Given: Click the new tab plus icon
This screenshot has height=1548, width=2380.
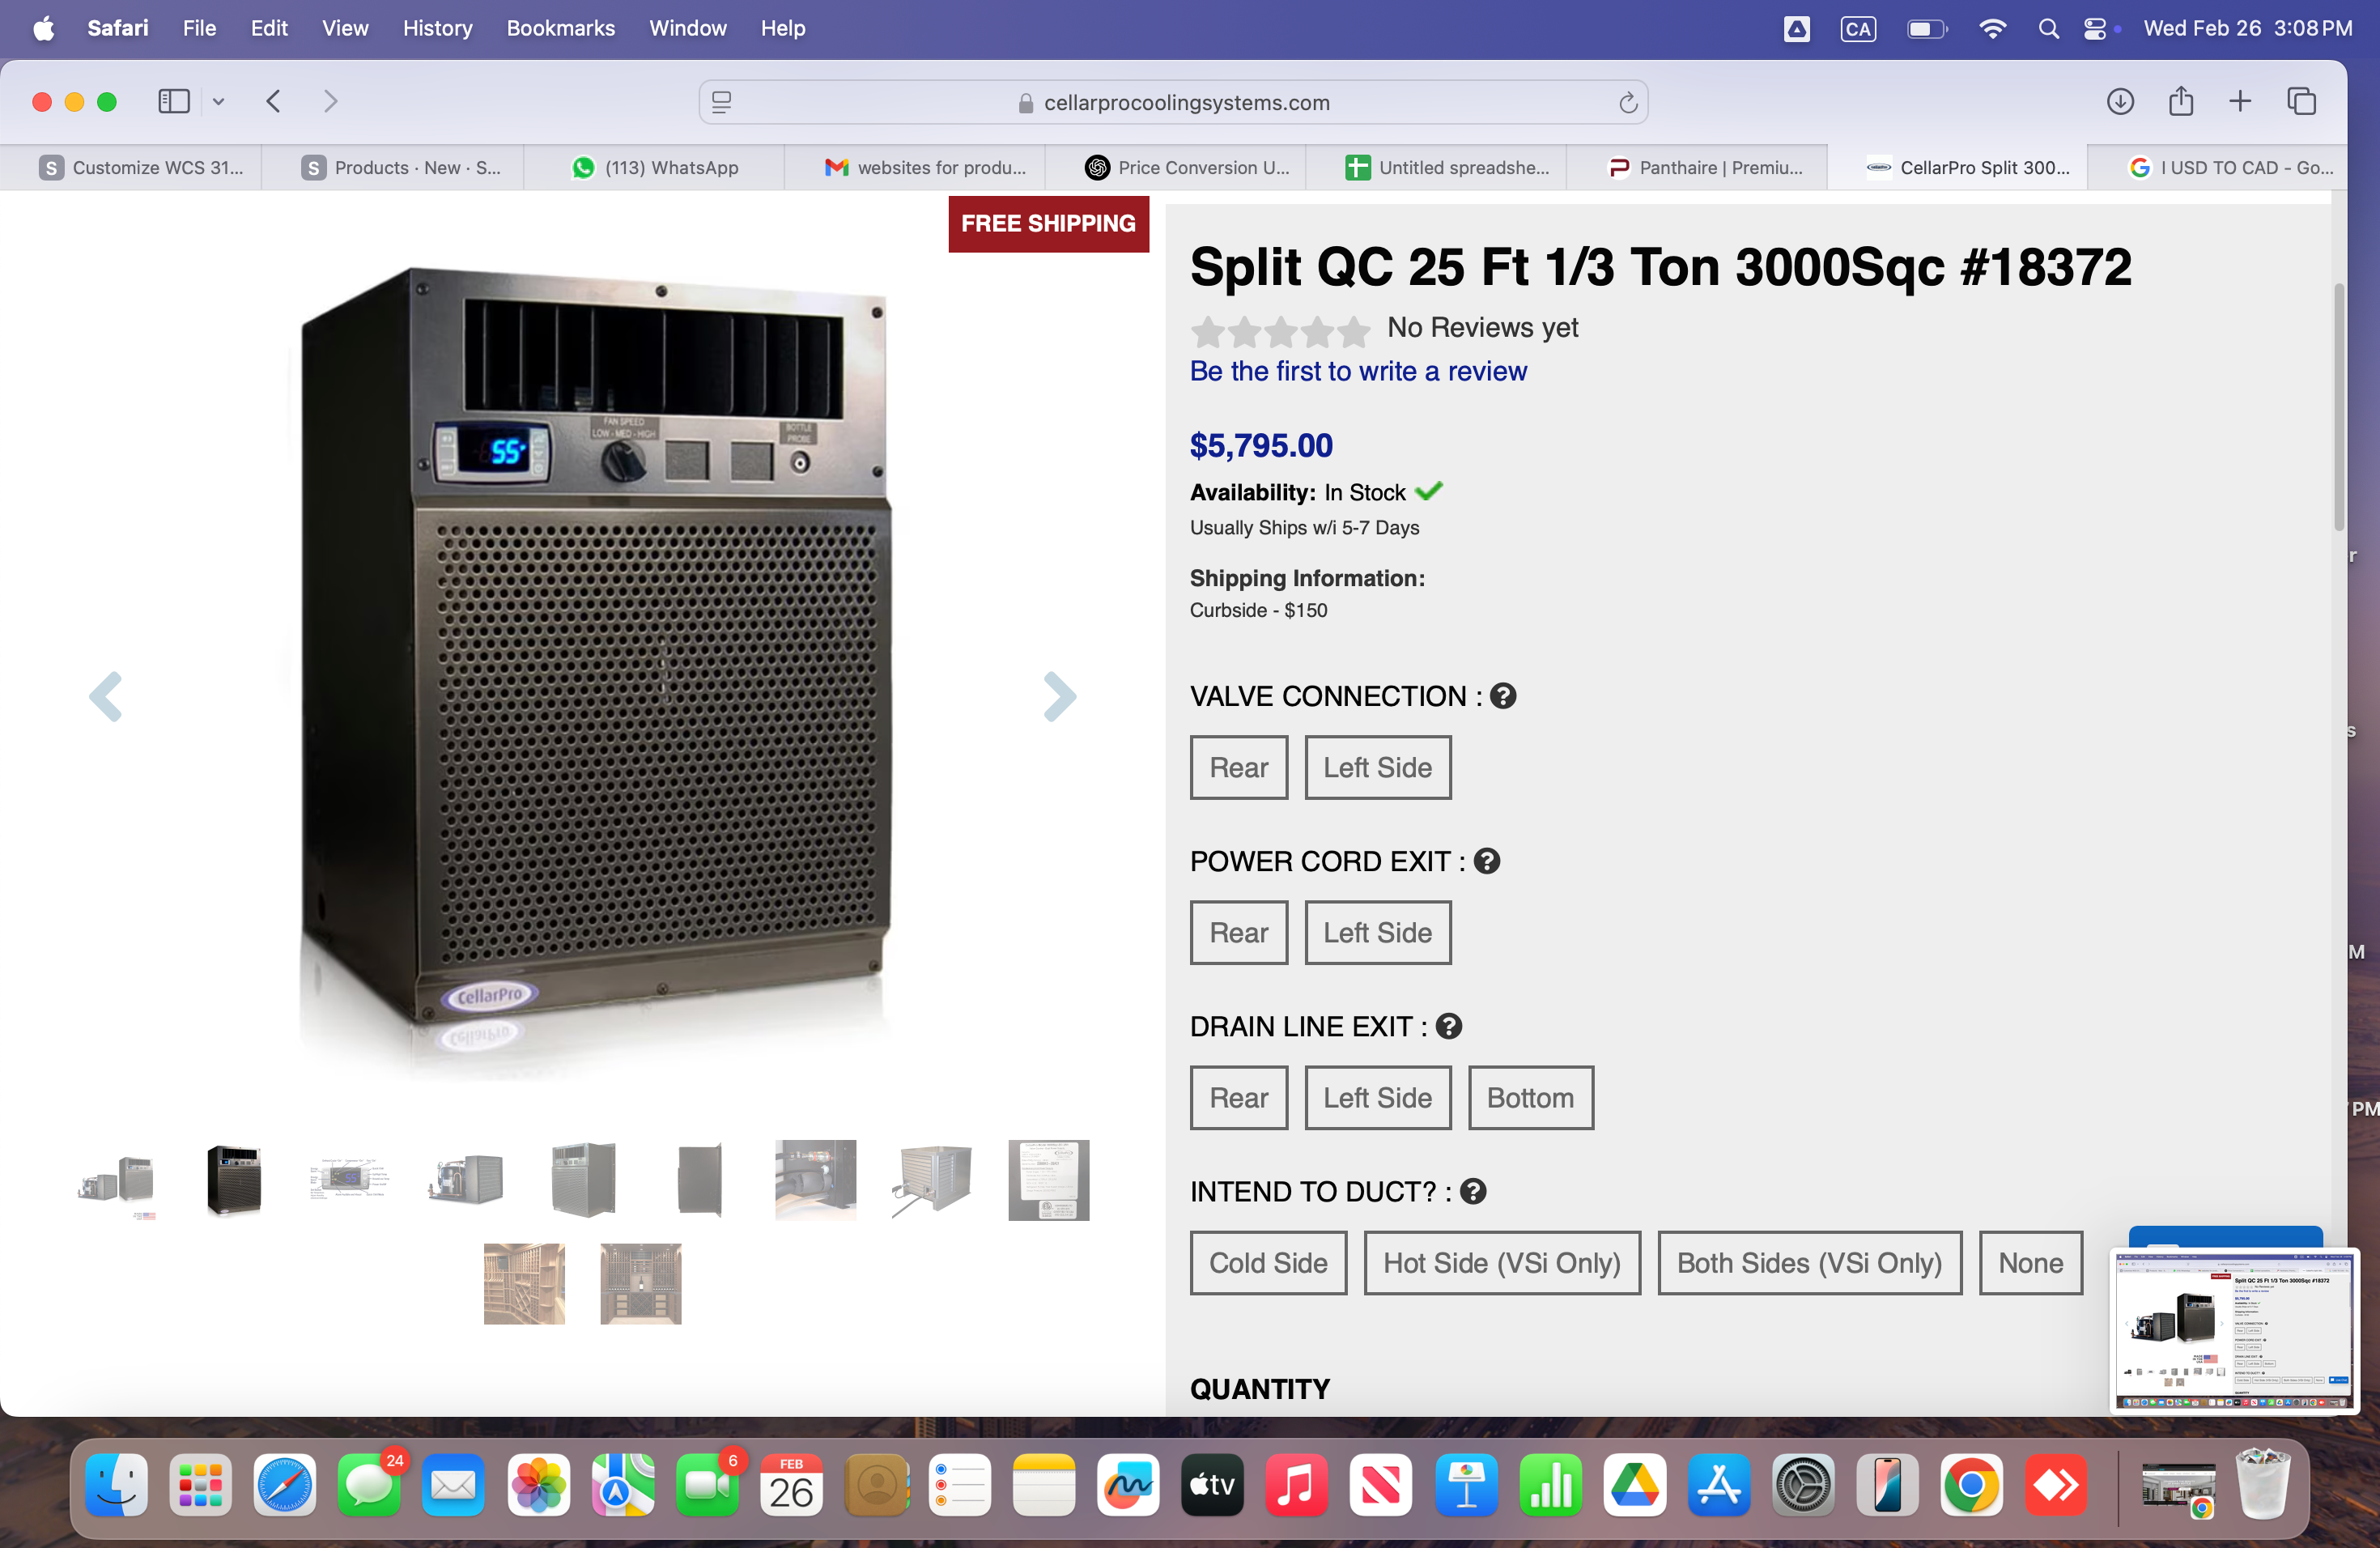Looking at the screenshot, I should (2240, 101).
